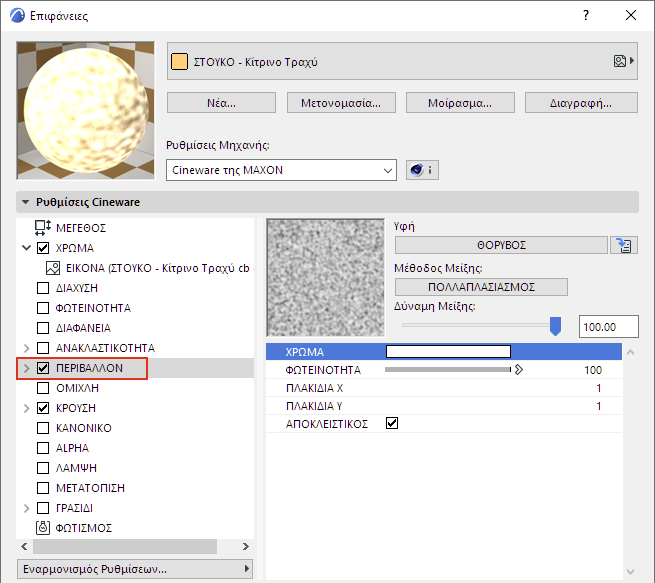655x583 pixels.
Task: Select the ΛΑΜΨΗ channel label
Action: point(76,468)
